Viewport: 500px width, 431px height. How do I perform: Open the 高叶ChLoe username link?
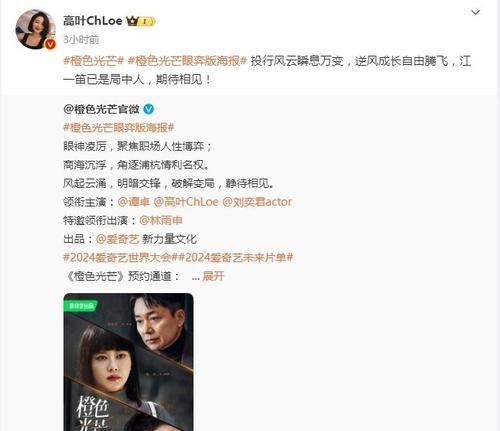coord(93,21)
